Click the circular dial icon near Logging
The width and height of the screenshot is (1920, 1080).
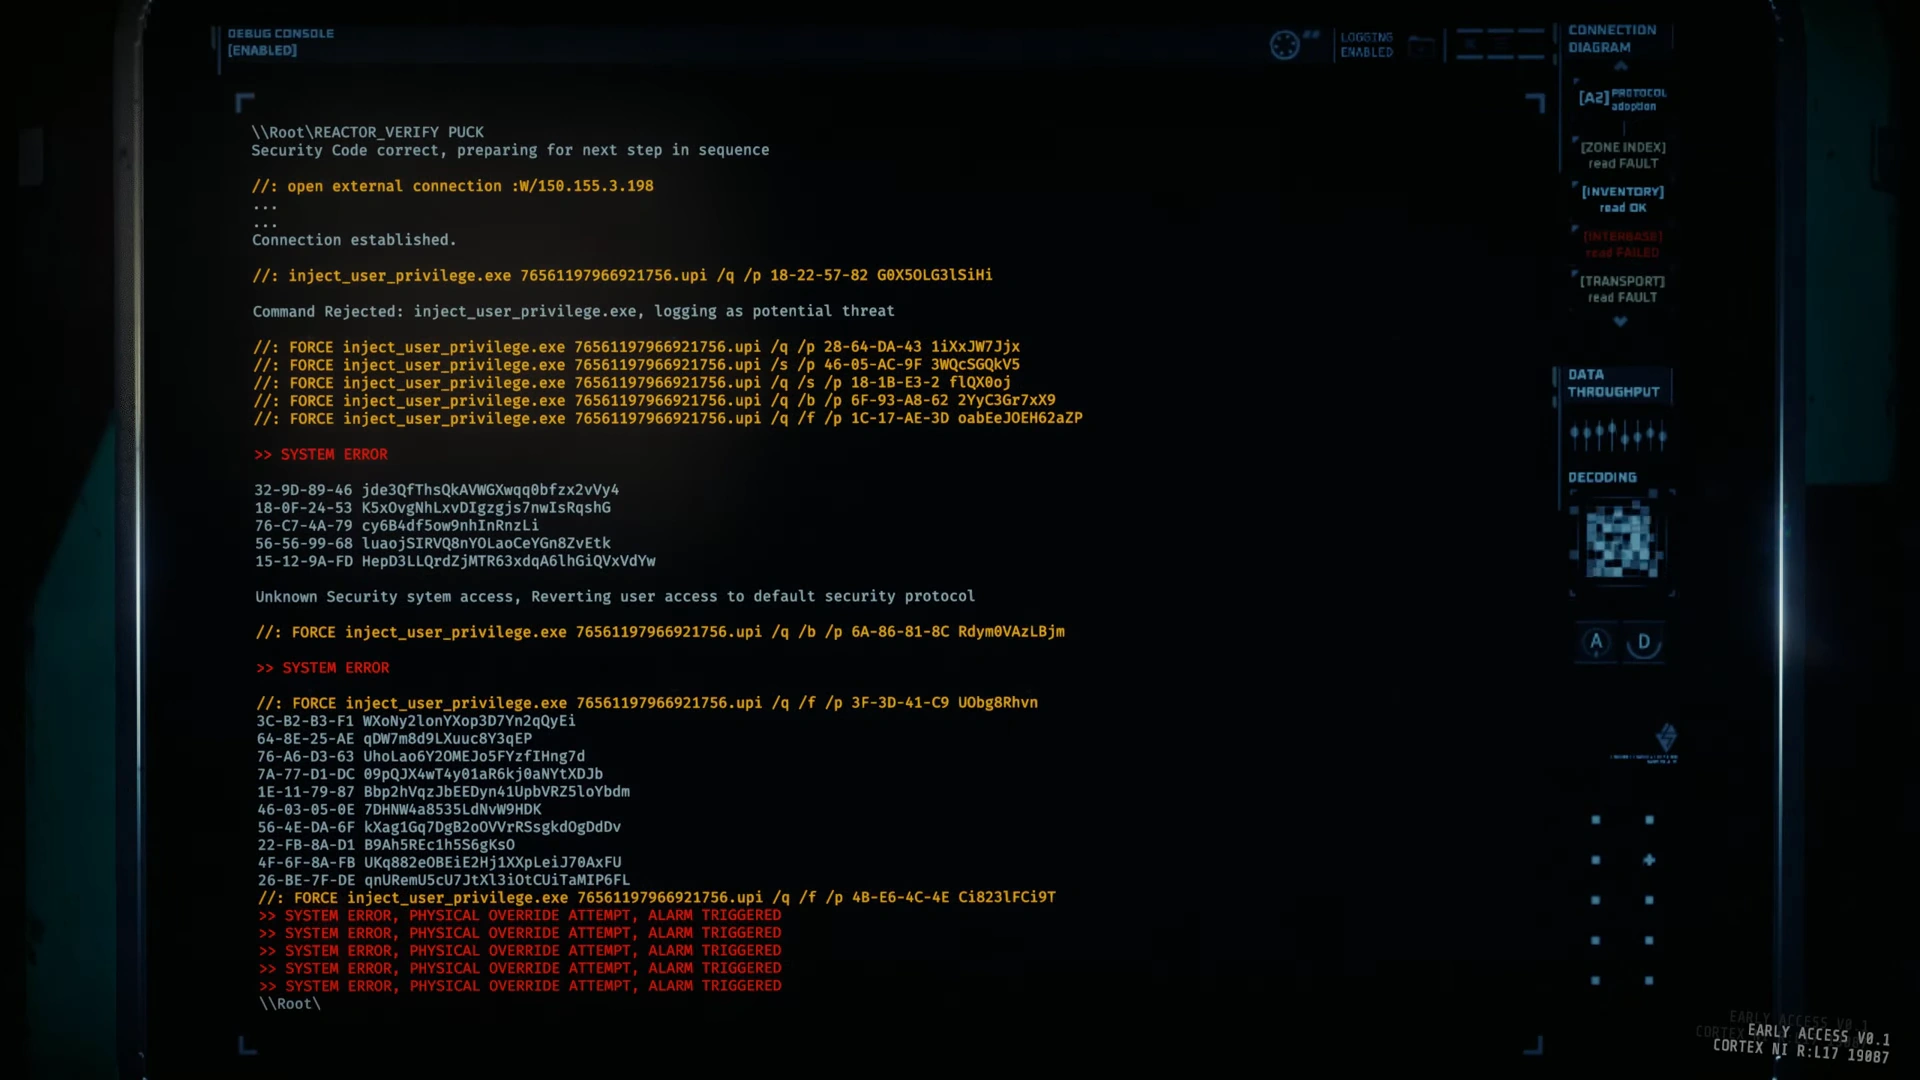(1284, 45)
